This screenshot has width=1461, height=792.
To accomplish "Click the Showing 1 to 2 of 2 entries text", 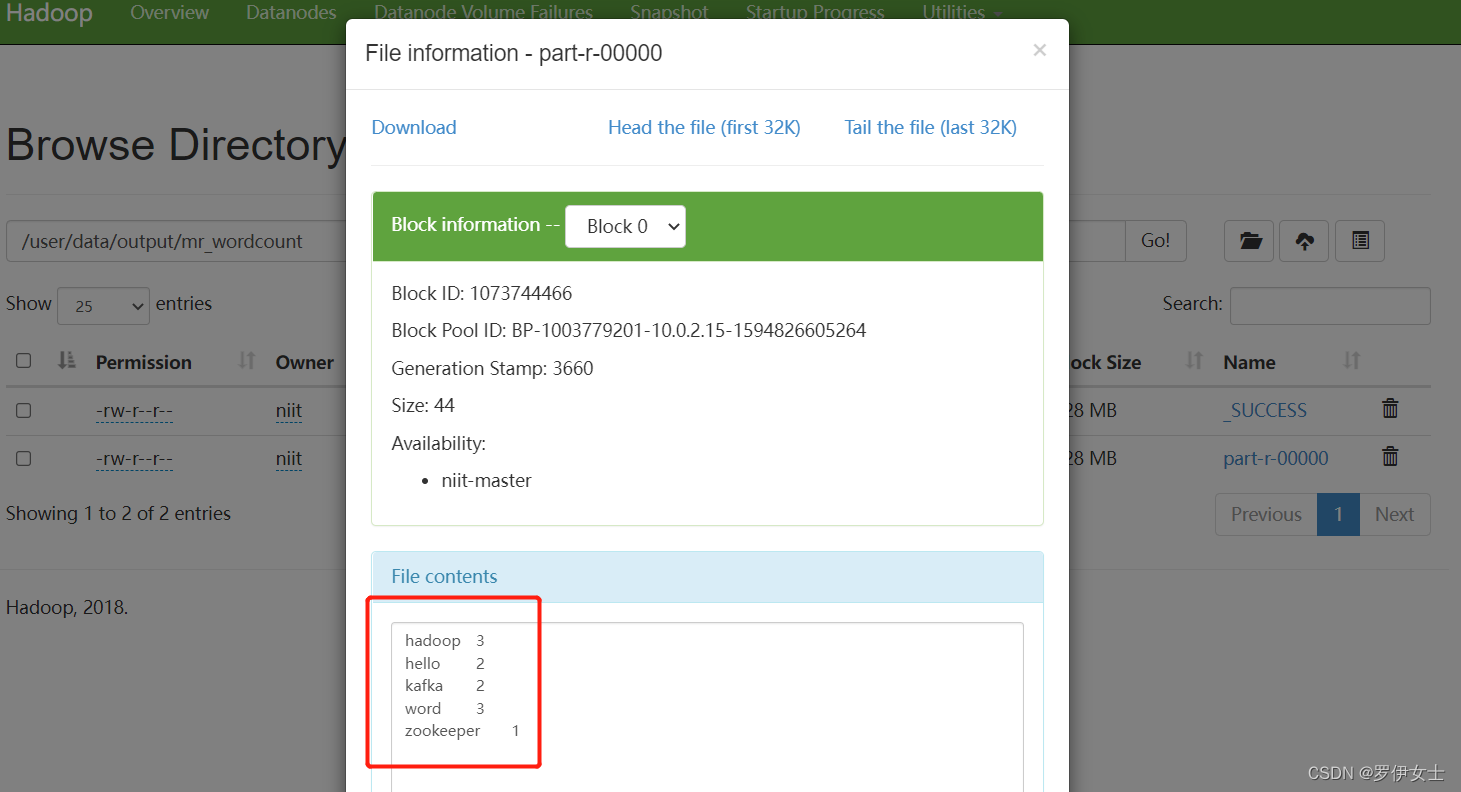I will pos(118,513).
